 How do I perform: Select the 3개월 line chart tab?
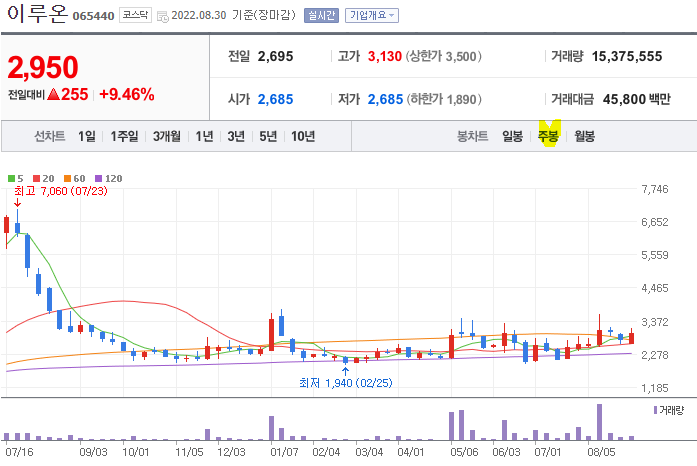tap(167, 136)
